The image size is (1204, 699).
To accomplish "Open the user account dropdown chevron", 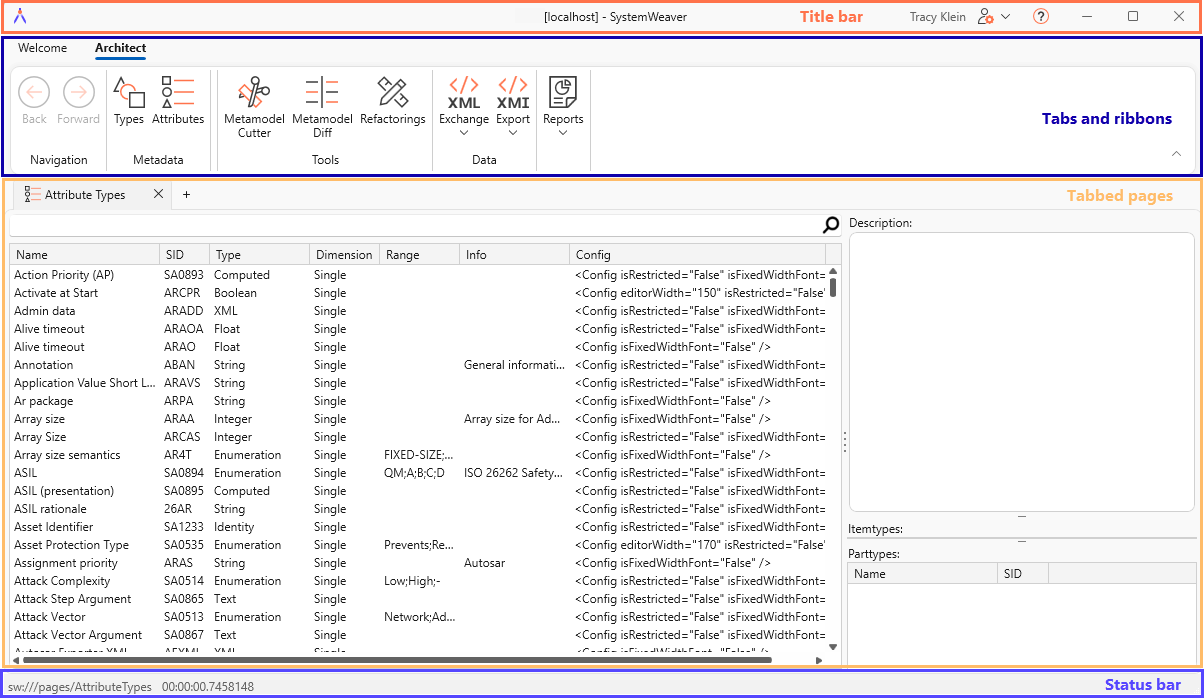I will tap(1006, 17).
